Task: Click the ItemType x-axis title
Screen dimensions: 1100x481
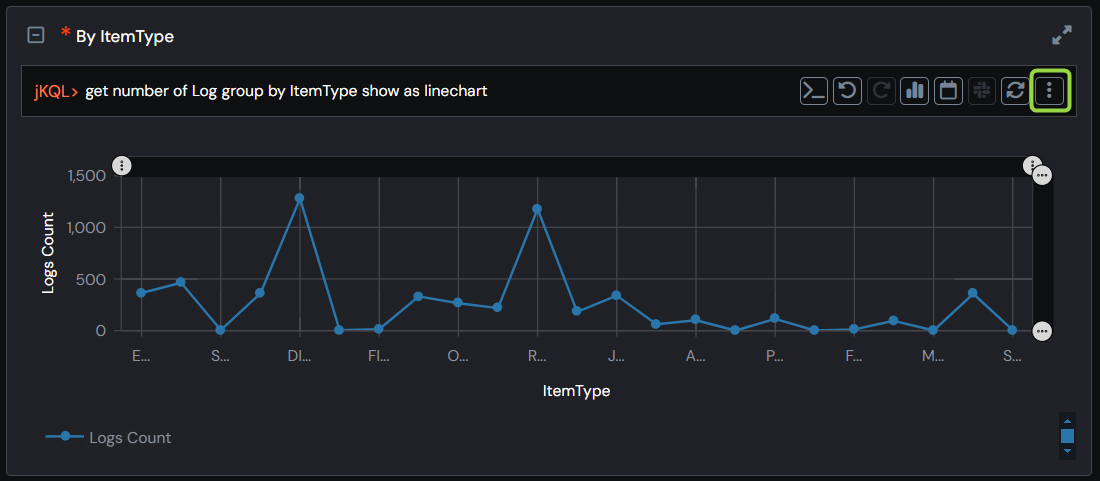Action: tap(577, 391)
